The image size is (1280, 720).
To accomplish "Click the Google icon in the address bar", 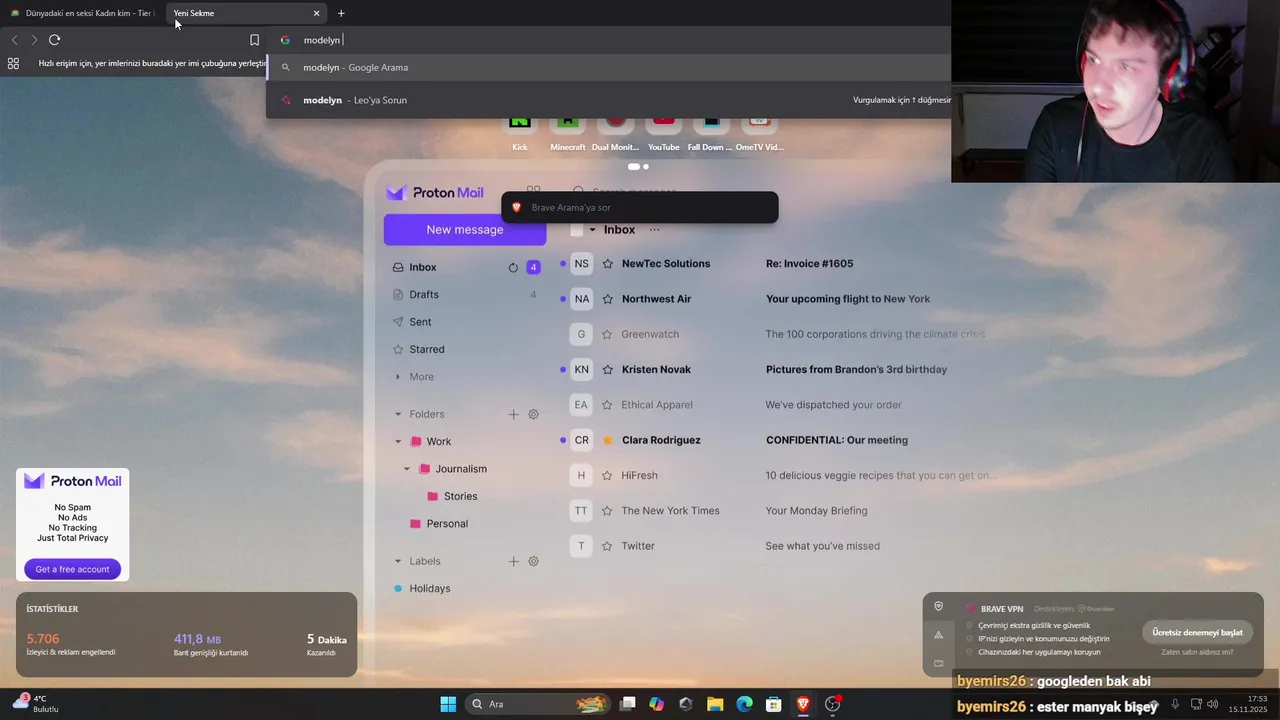I will (x=285, y=40).
